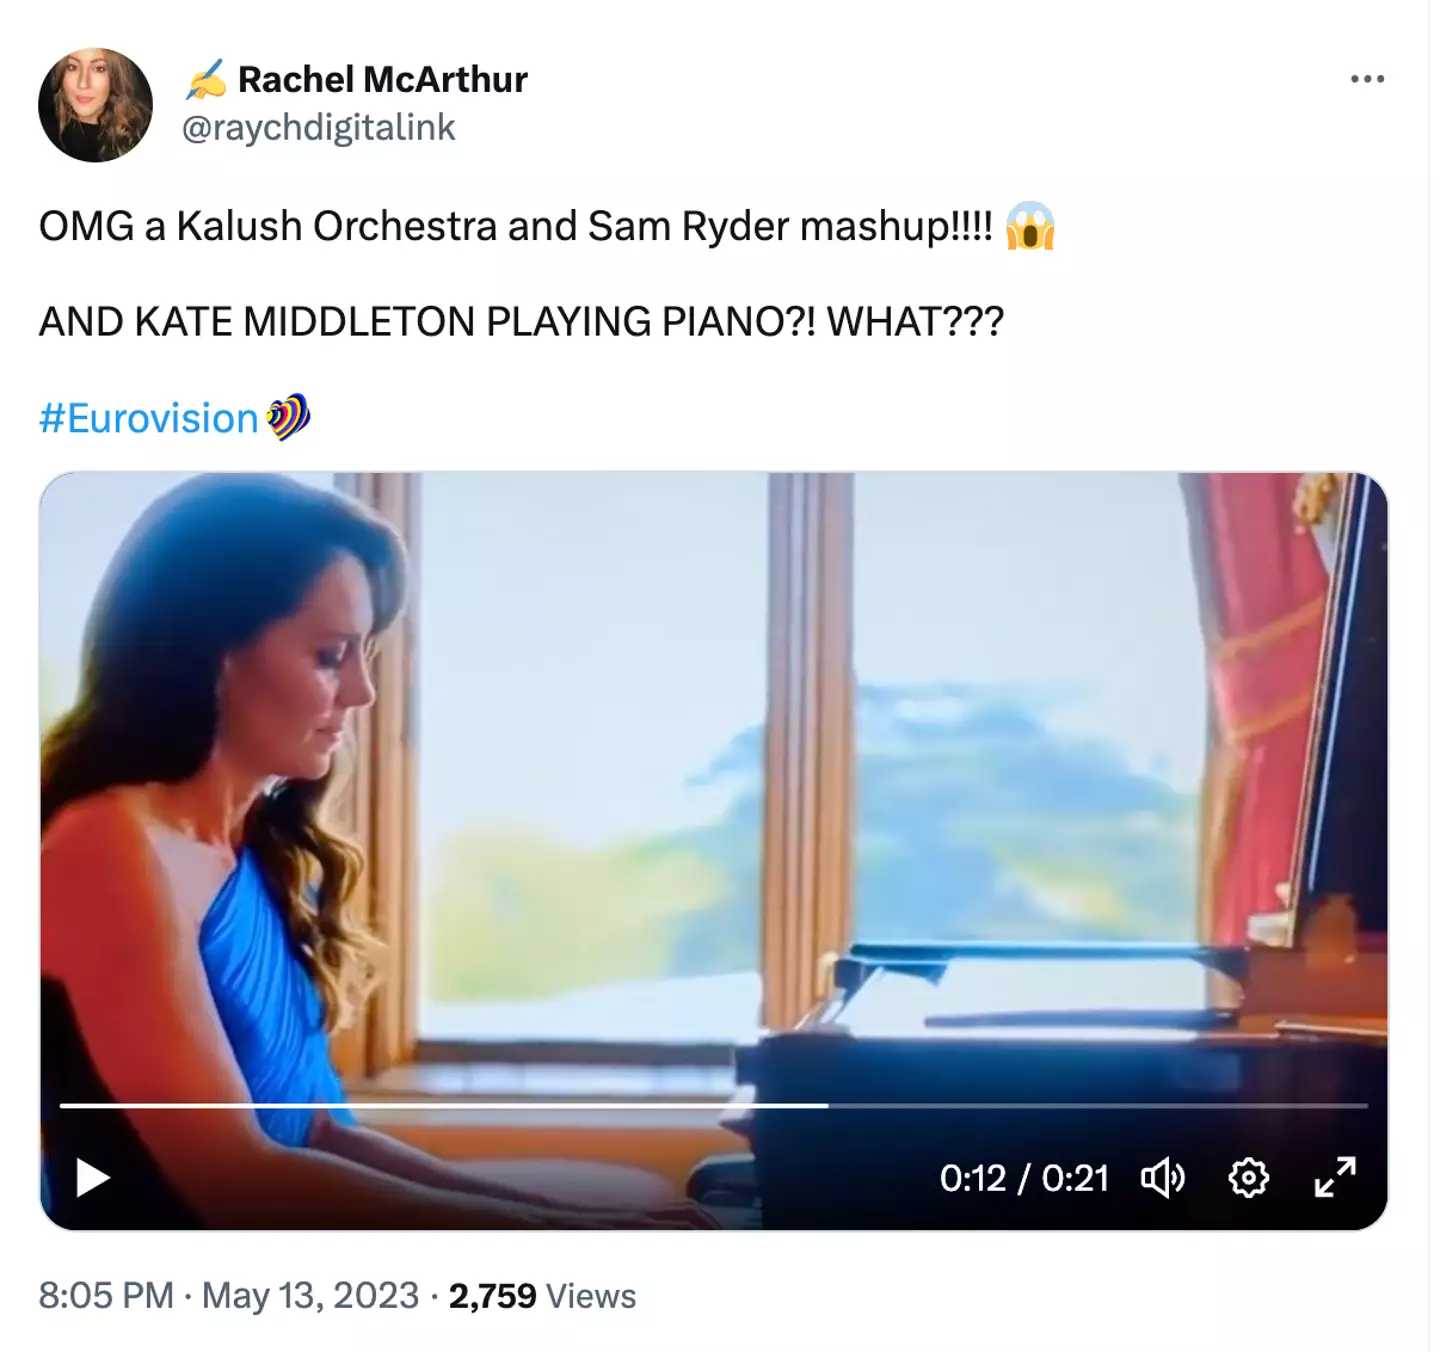Click the writing hand emoji beside the name
This screenshot has width=1440, height=1352.
click(x=206, y=81)
